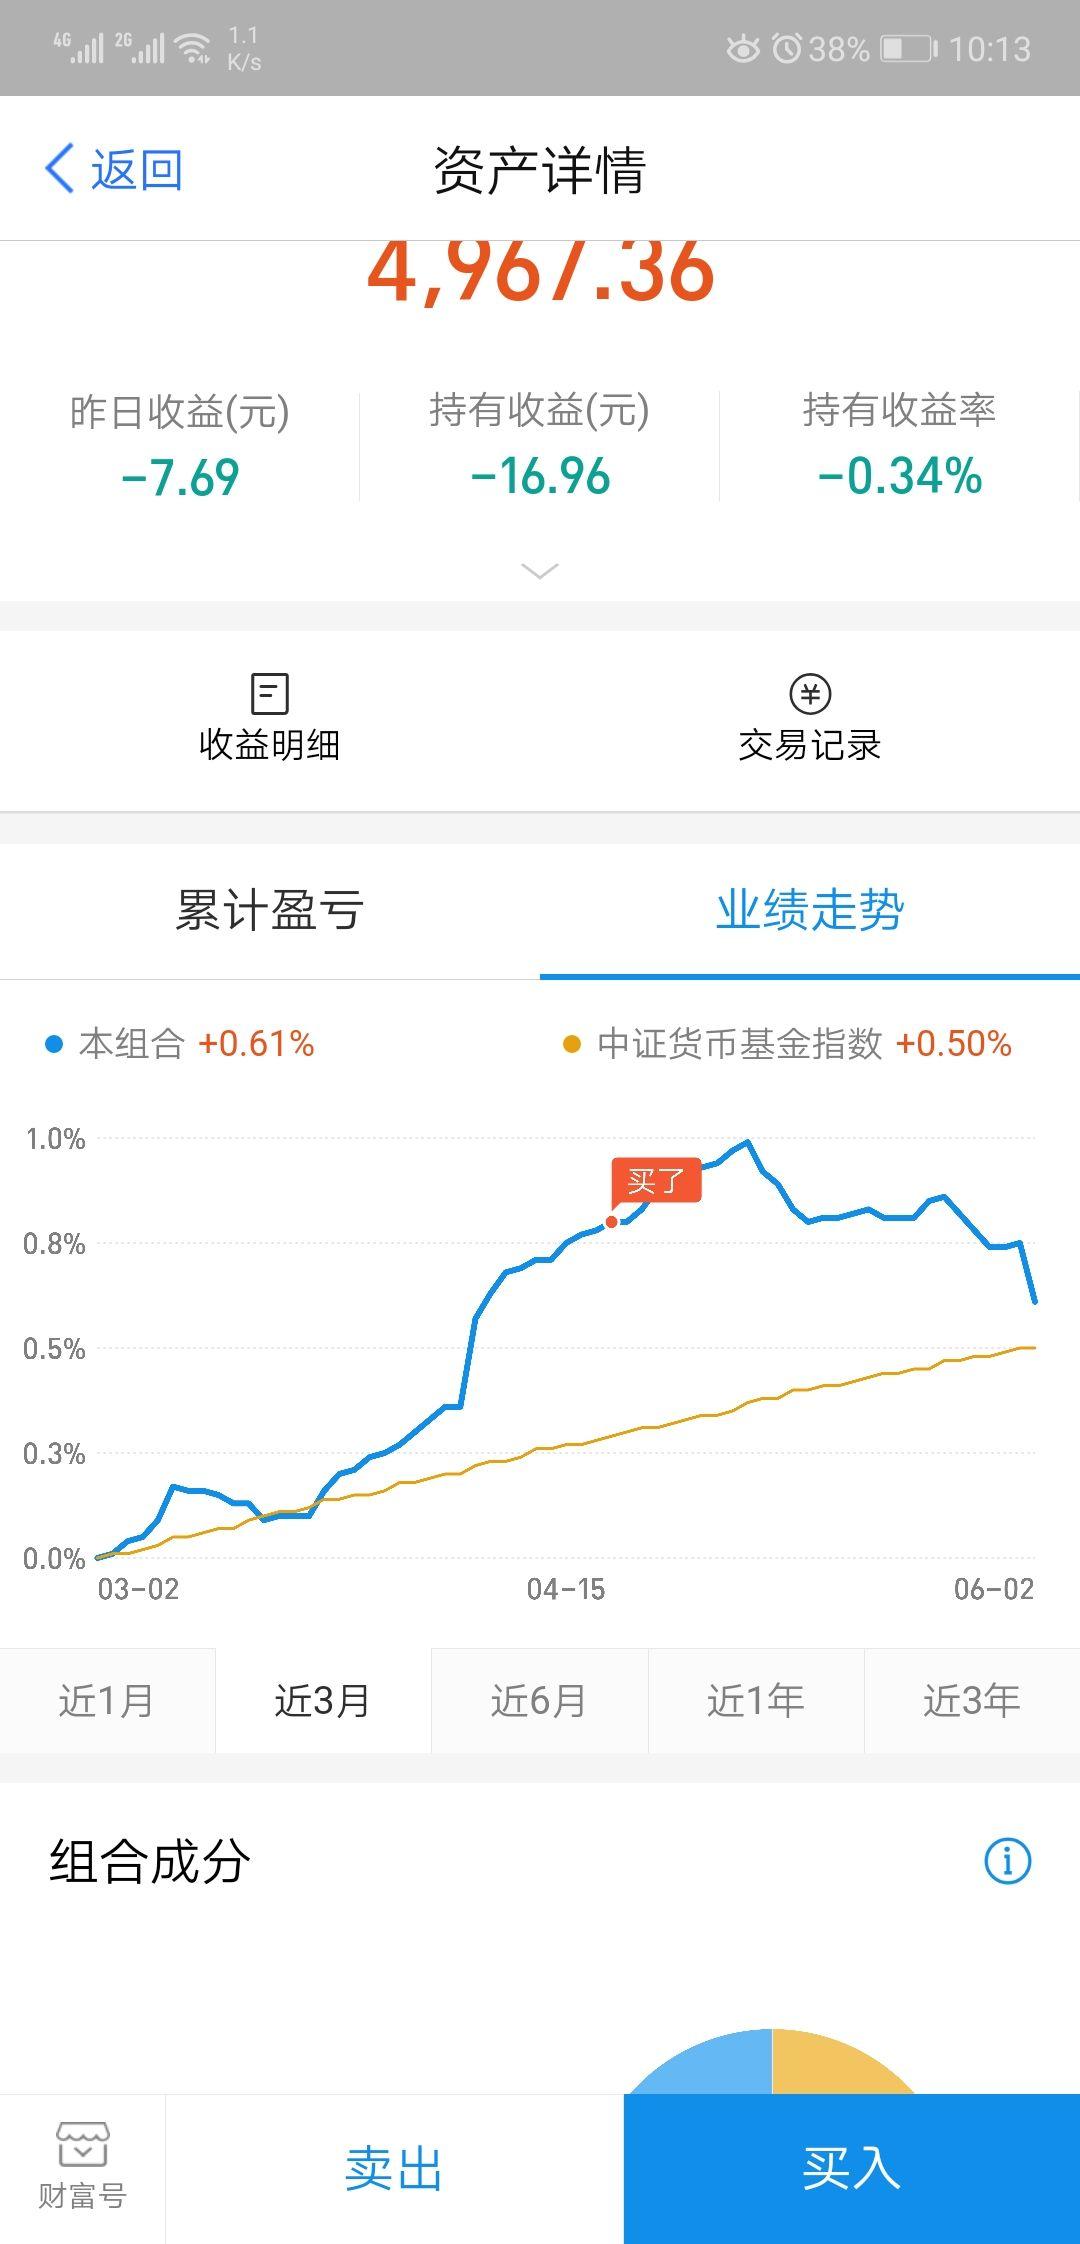Open the 财富号 shop icon
Screen dimensions: 1080x2244
pos(83,2144)
